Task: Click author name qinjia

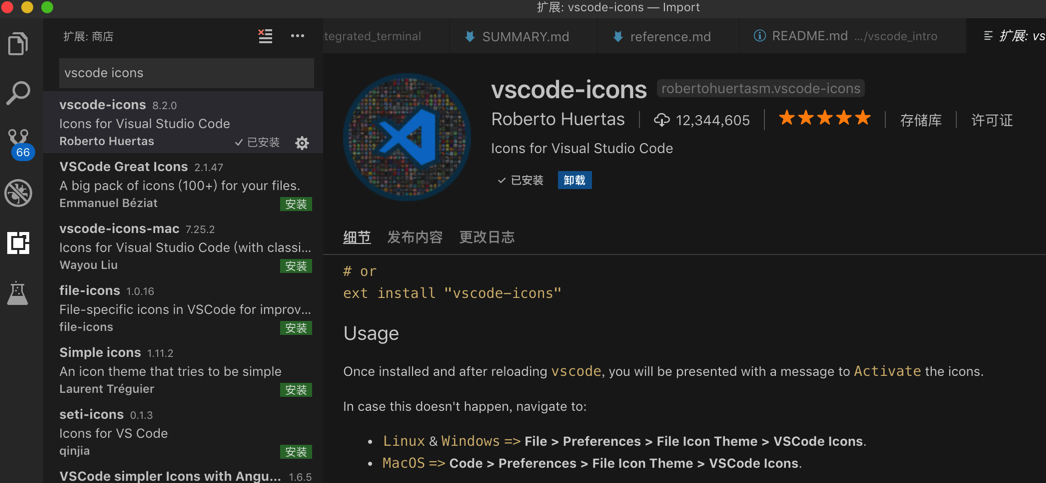Action: click(x=75, y=451)
